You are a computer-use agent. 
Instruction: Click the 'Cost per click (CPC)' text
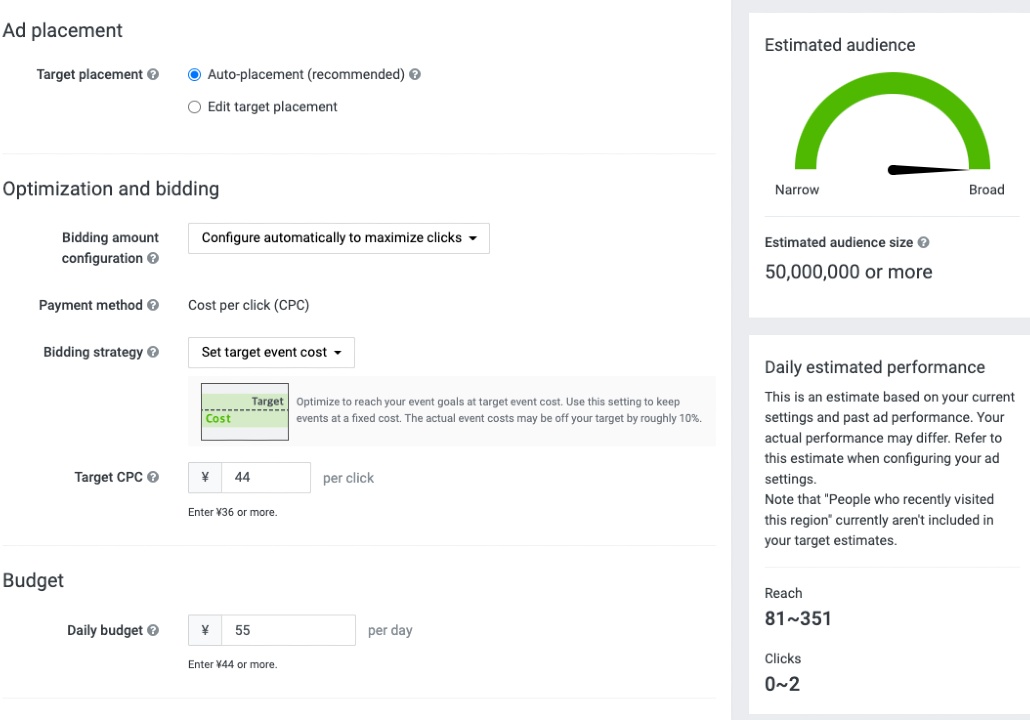248,305
